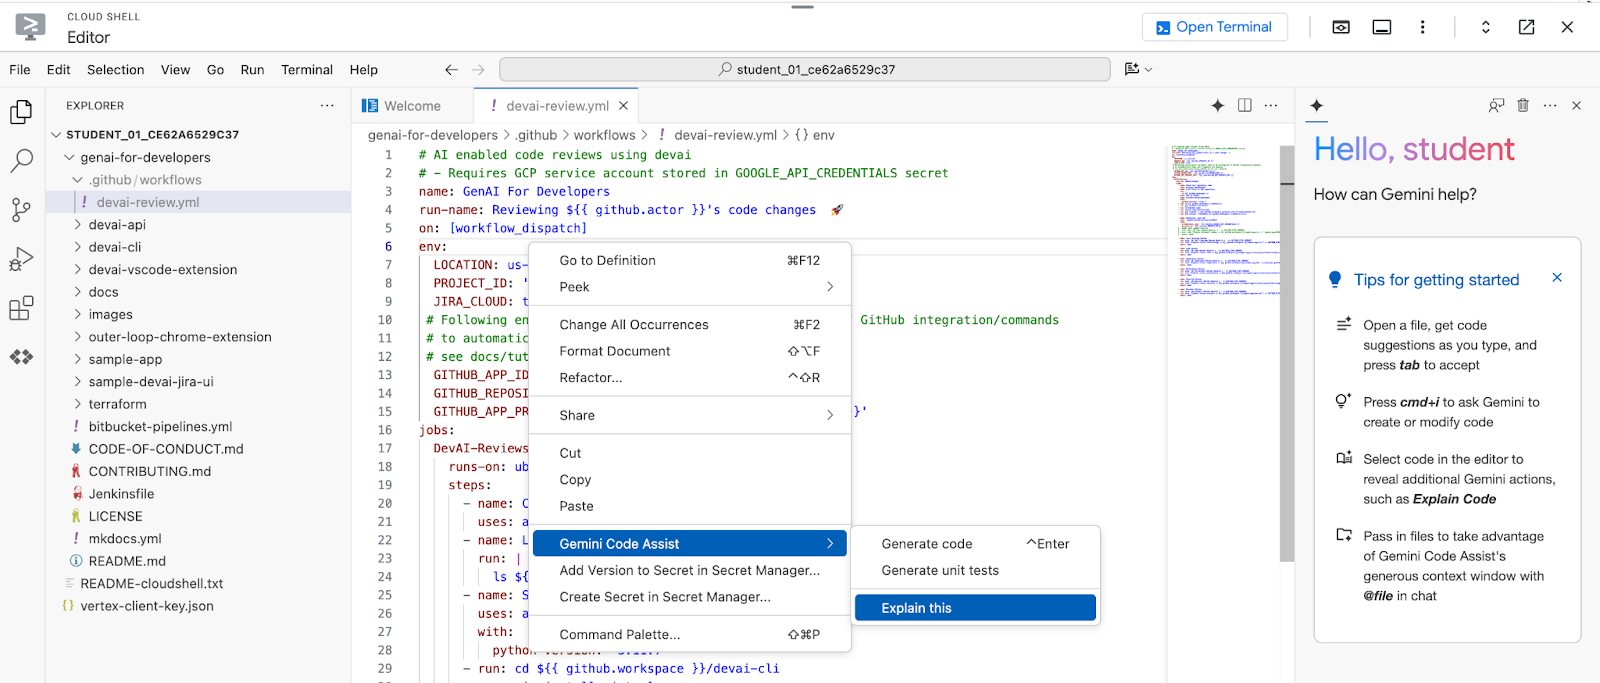The width and height of the screenshot is (1600, 683).
Task: Click the Gemini sparkle icon in editor toolbar
Action: (1217, 106)
